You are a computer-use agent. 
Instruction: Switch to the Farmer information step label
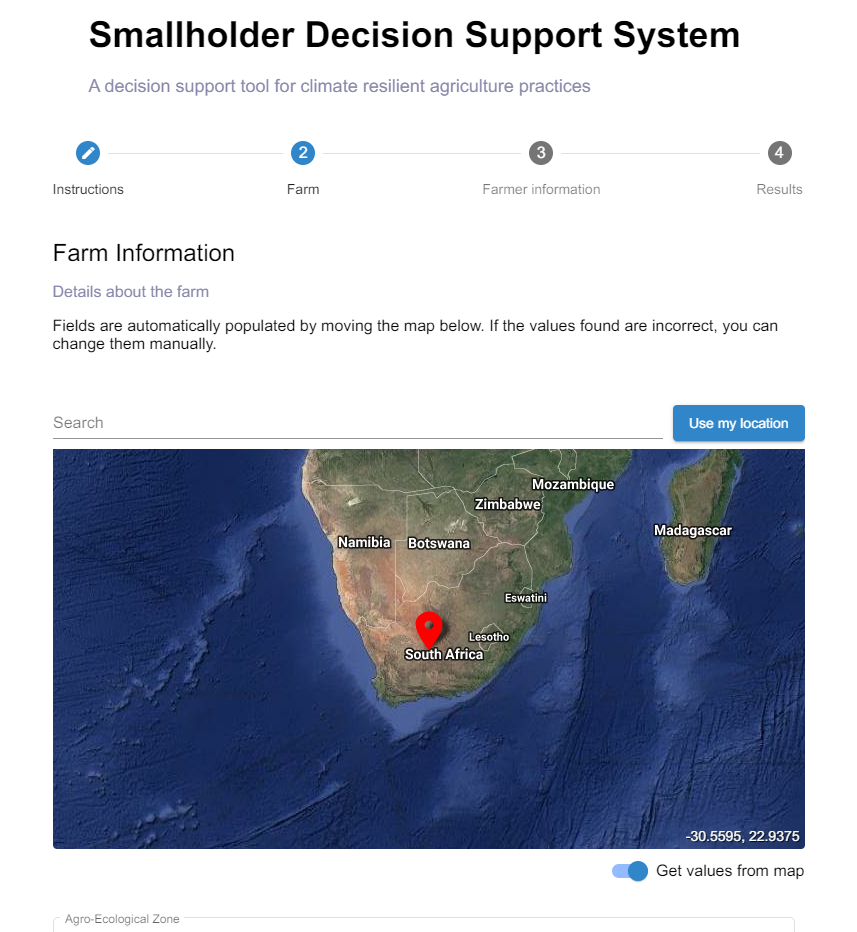(x=541, y=189)
